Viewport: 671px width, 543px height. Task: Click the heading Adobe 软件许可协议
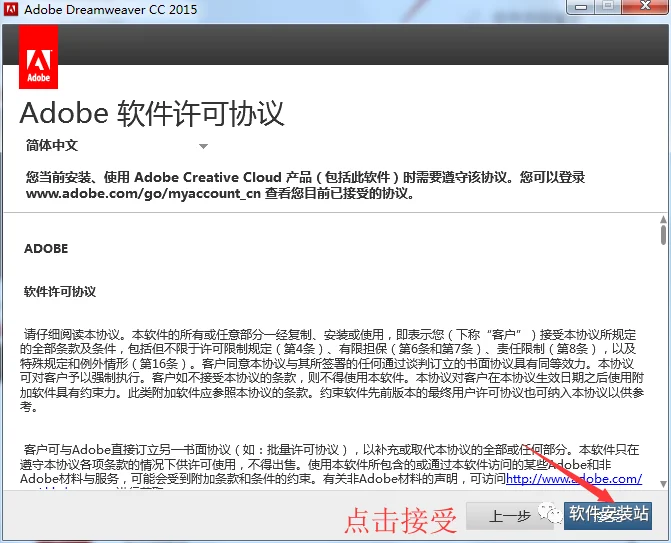click(152, 113)
